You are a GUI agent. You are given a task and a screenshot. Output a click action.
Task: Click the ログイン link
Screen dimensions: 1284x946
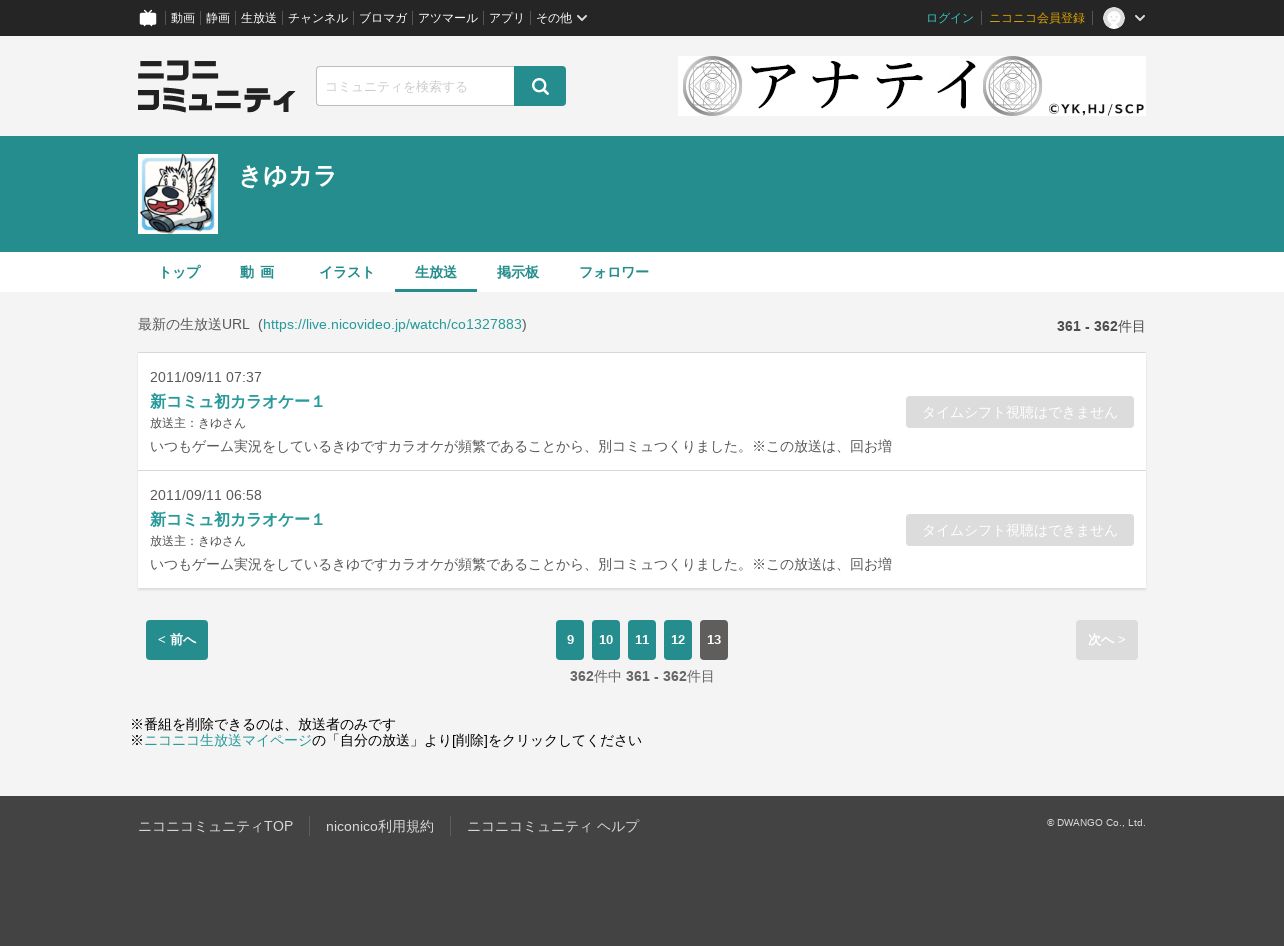coord(950,18)
